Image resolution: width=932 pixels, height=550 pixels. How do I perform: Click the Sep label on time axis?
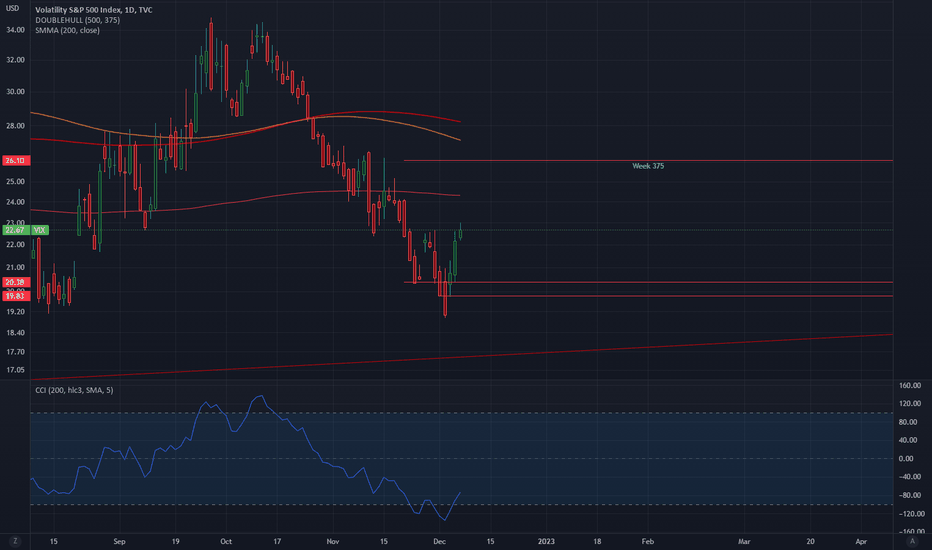119,542
